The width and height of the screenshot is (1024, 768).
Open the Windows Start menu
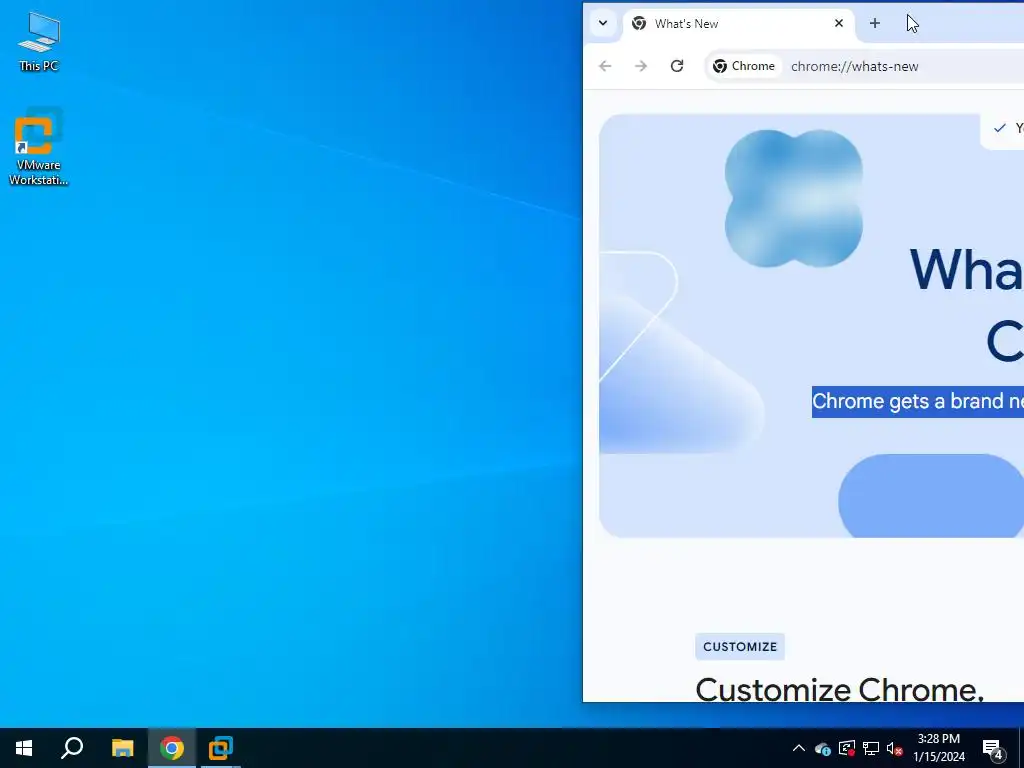(x=24, y=748)
